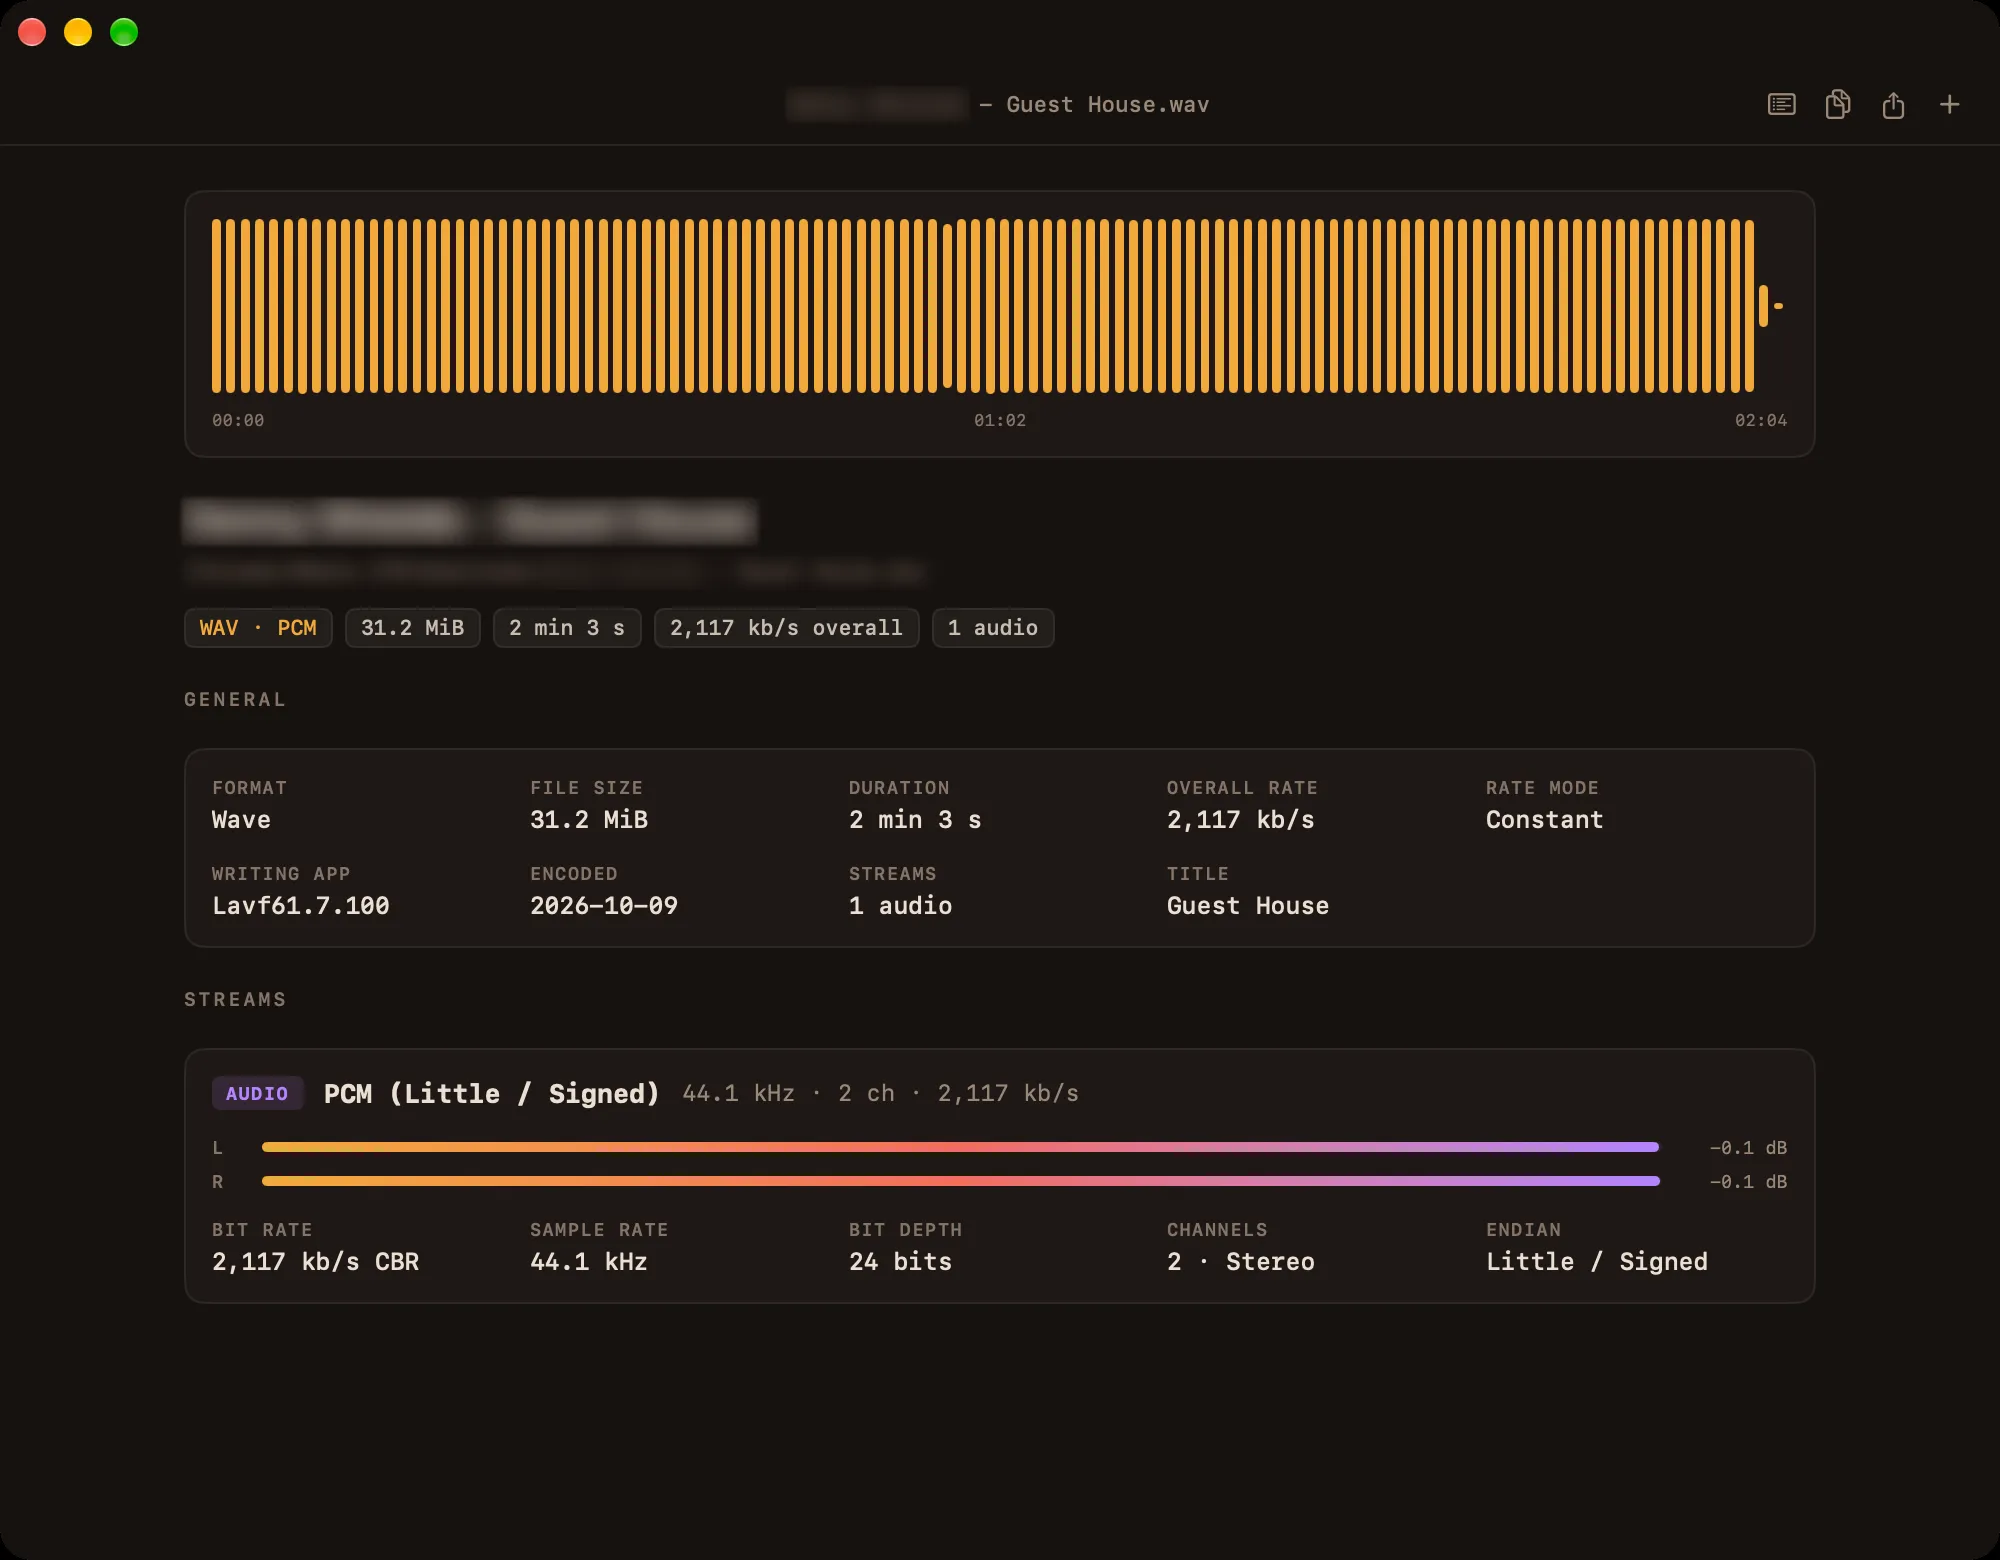
Task: Click the share icon in toolbar
Action: point(1893,105)
